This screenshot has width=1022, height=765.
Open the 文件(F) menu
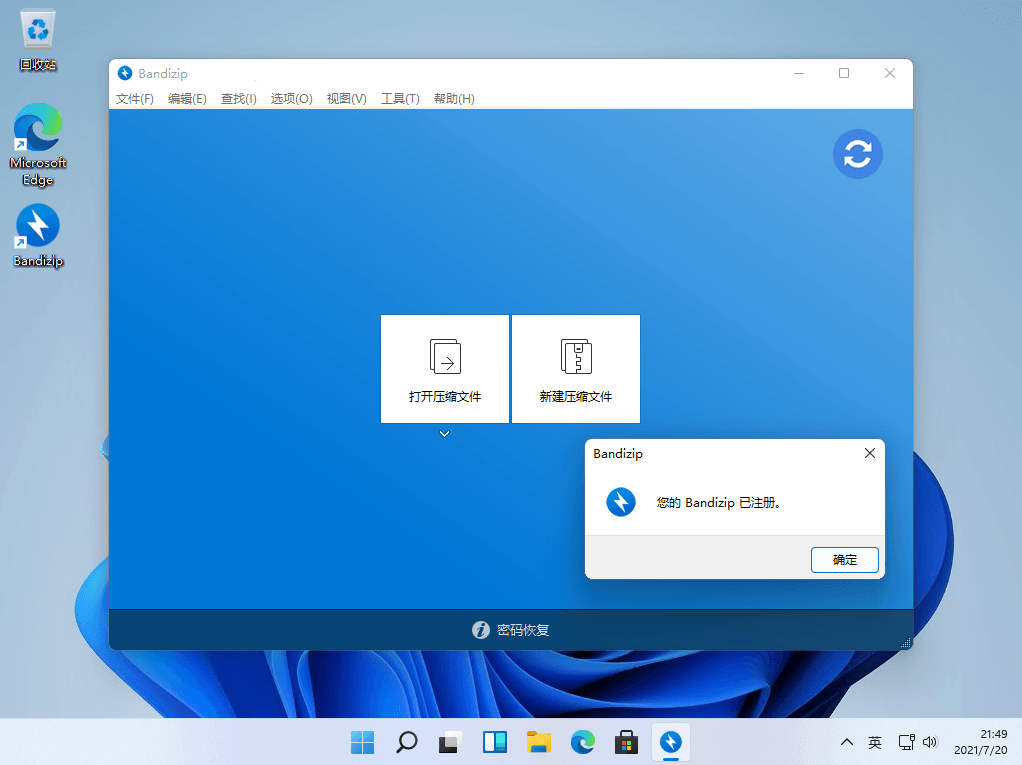click(135, 98)
